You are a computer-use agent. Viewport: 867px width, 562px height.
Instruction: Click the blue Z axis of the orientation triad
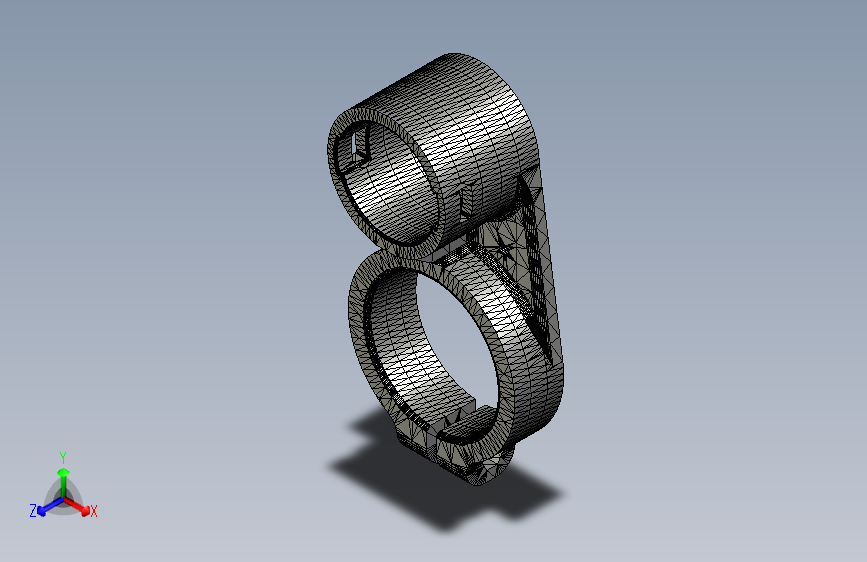50,506
